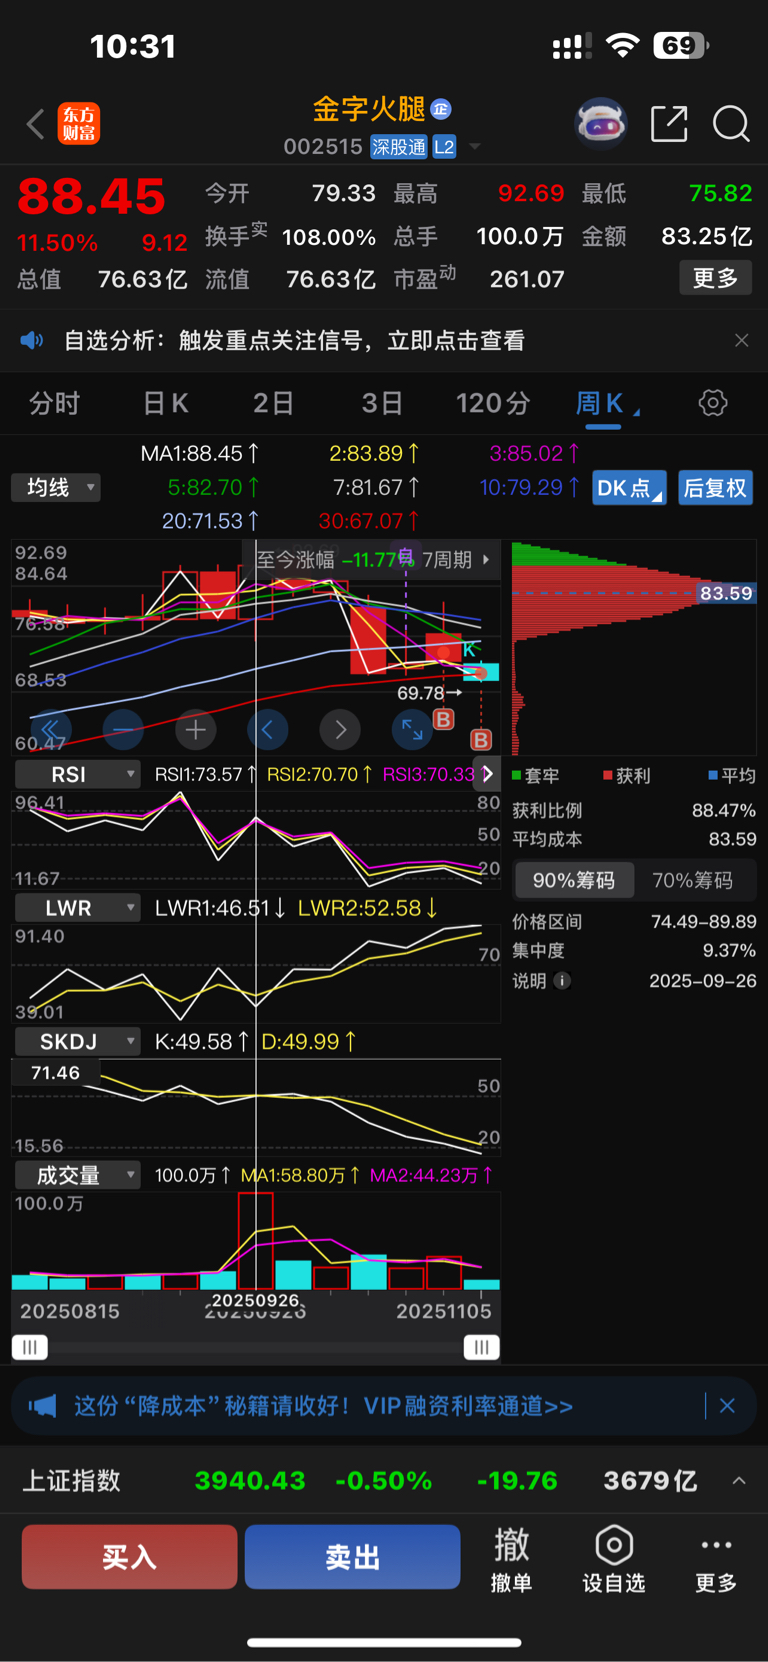Tap the highlighted 20250926 volume bar
Viewport: 768px width, 1662px height.
256,1240
